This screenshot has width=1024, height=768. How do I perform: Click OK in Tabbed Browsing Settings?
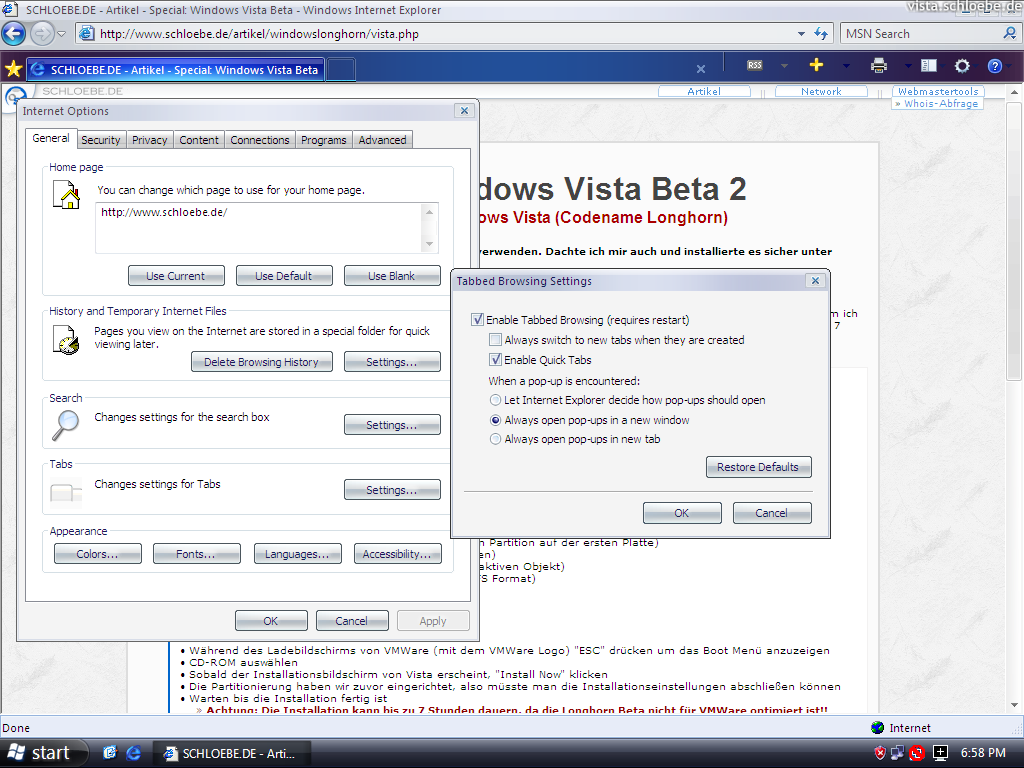point(682,513)
